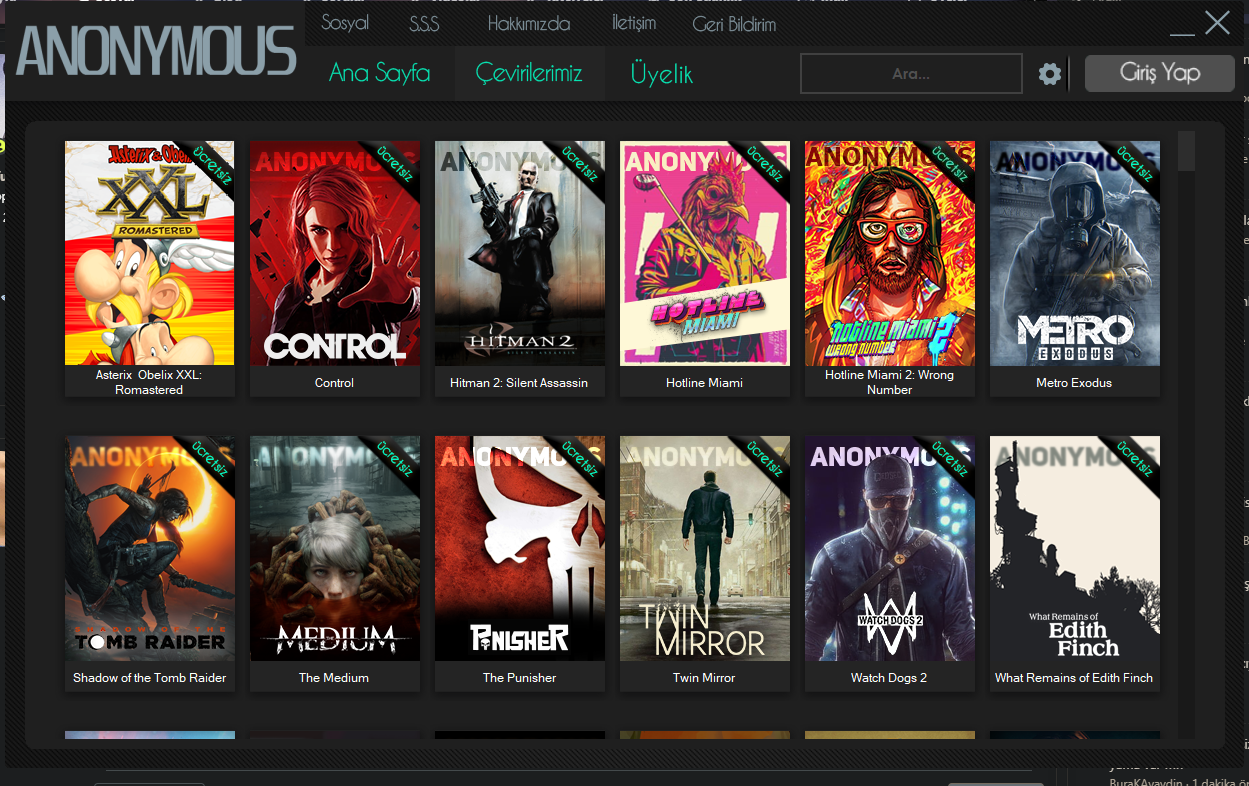Click the Ara search field
This screenshot has height=786, width=1249.
click(x=911, y=74)
